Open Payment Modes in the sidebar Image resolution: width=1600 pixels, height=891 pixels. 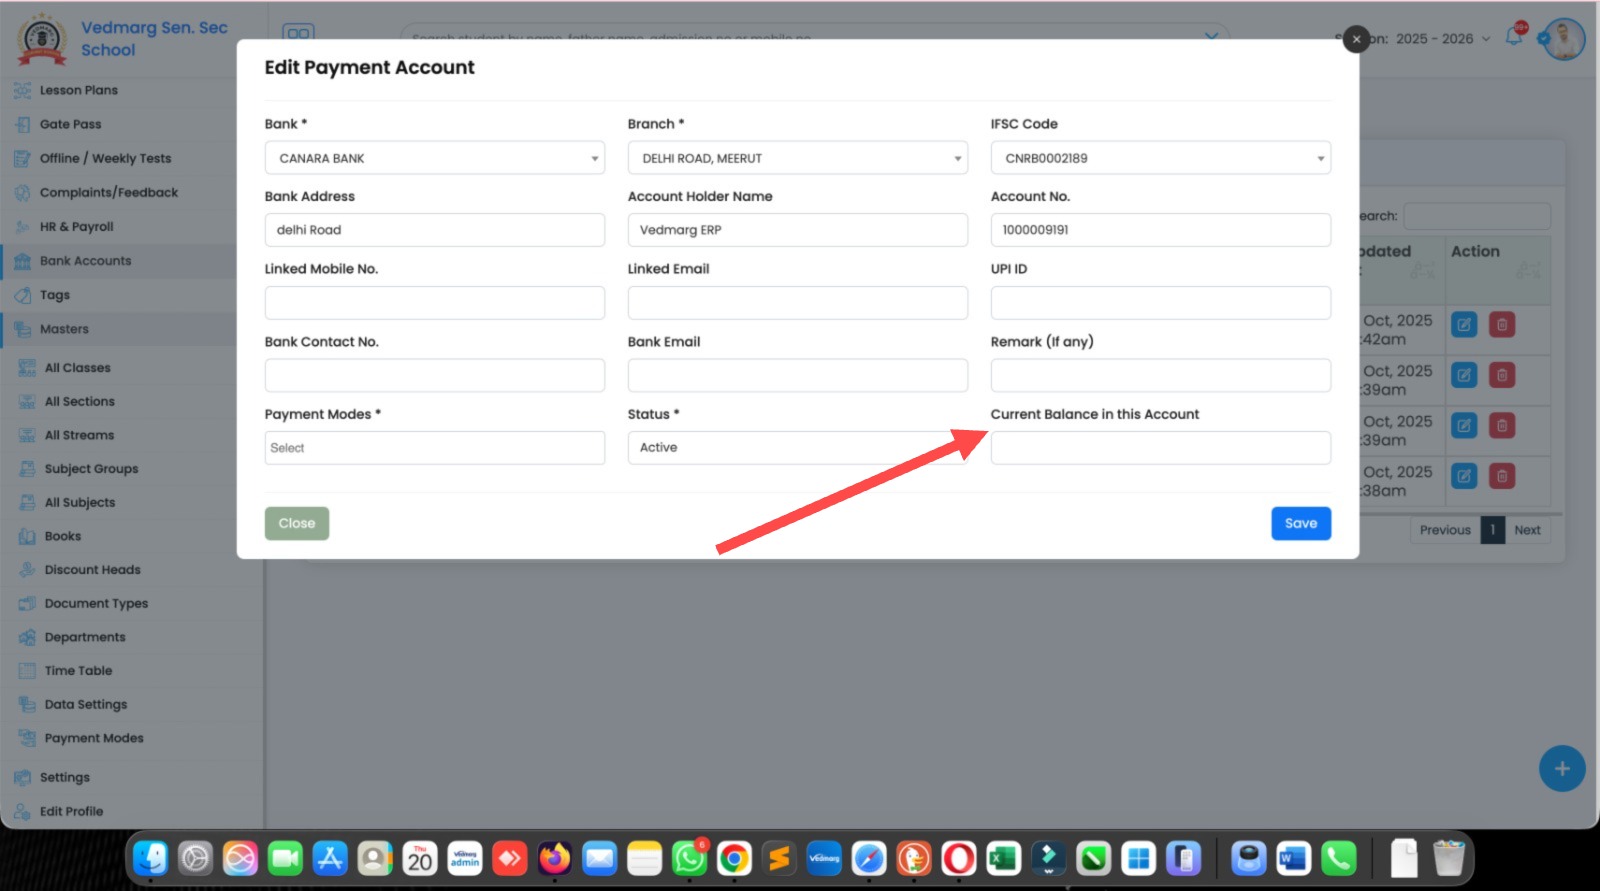[x=94, y=738]
